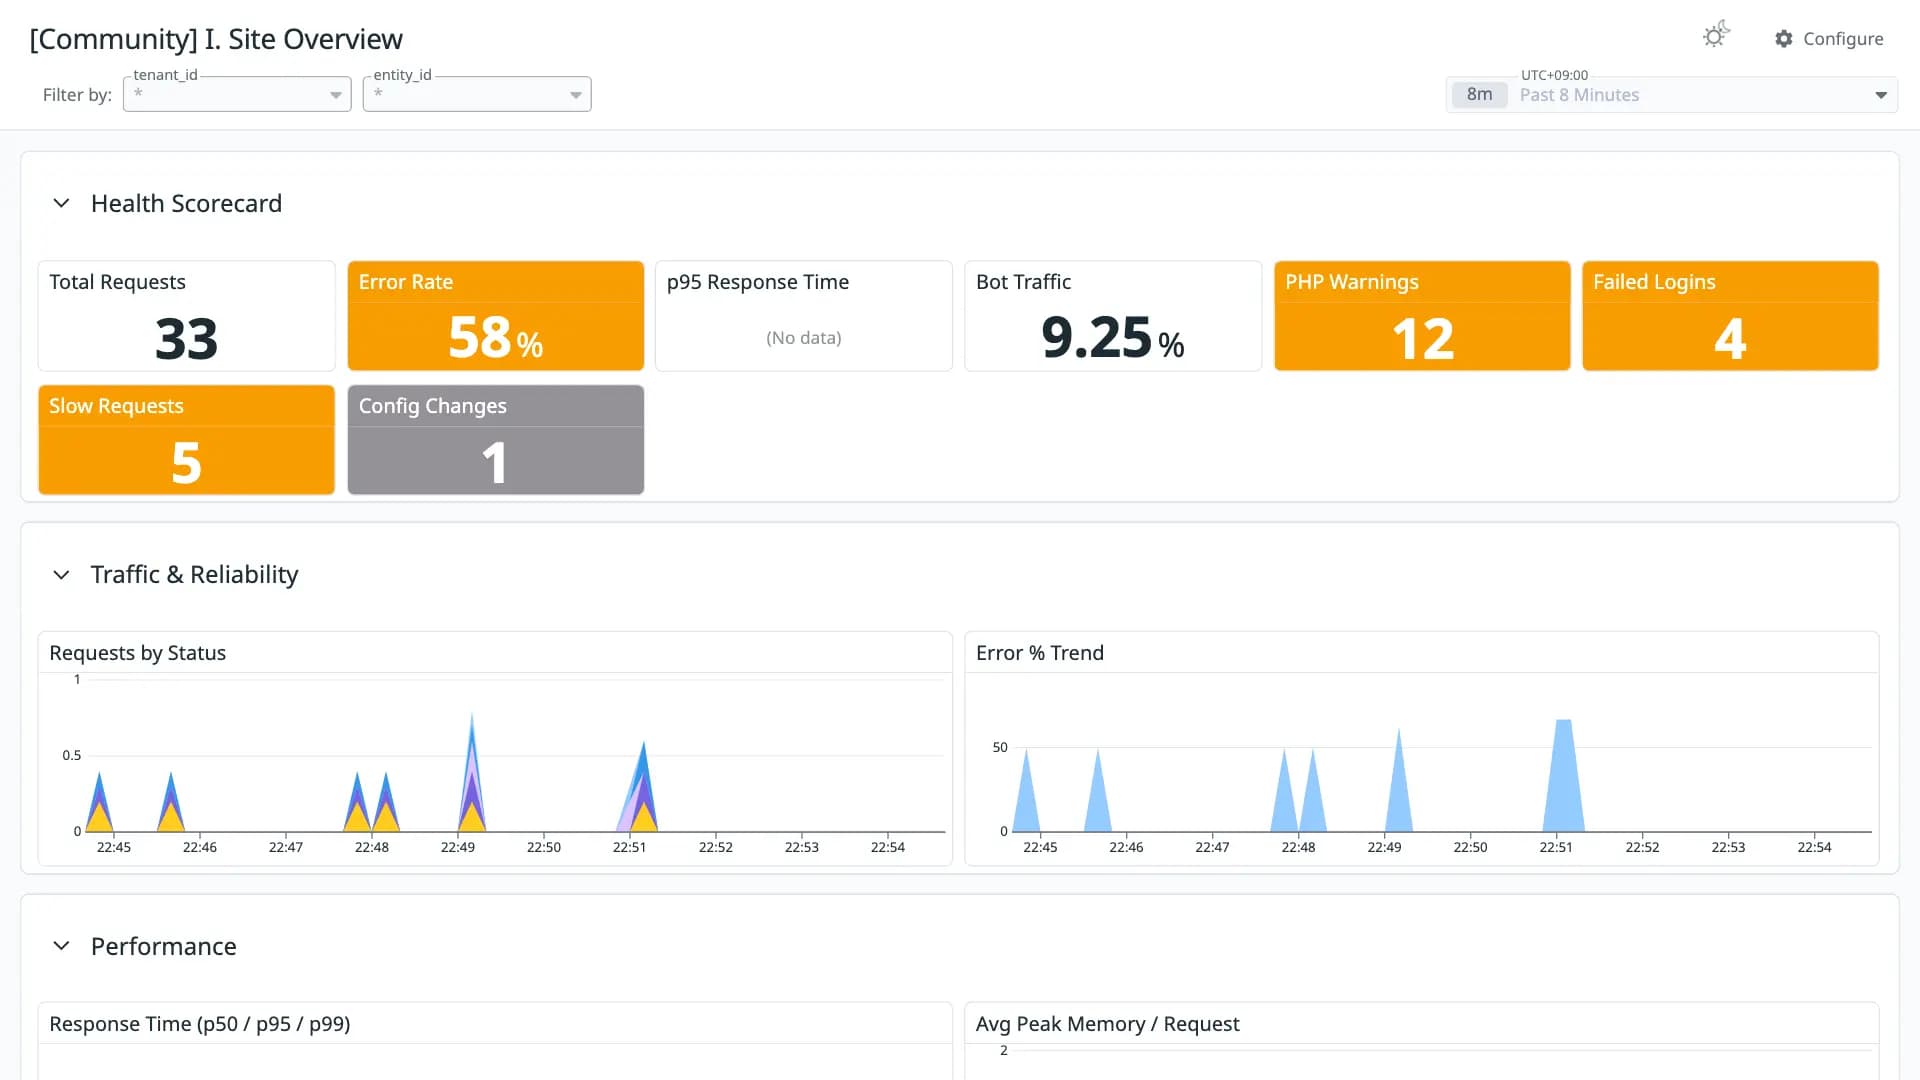Select the Slow Requests widget showing 5
The width and height of the screenshot is (1920, 1080).
click(186, 440)
